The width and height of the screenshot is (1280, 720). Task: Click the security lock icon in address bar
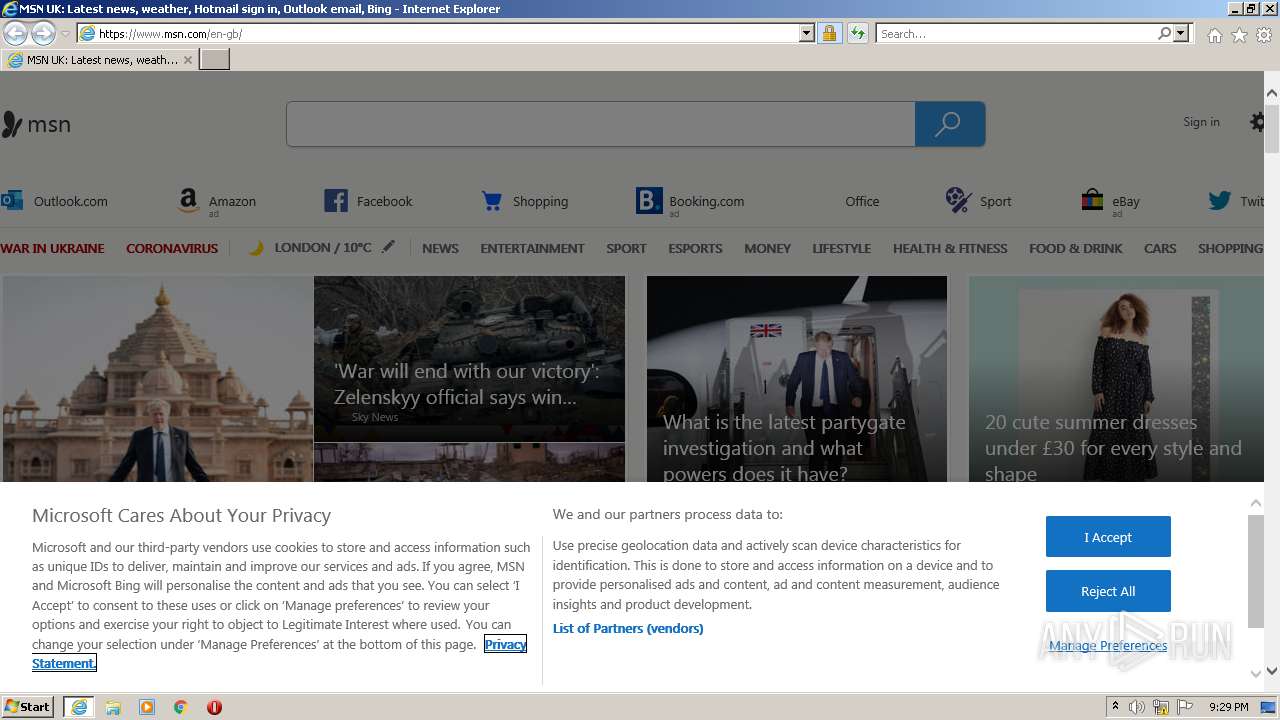point(829,34)
